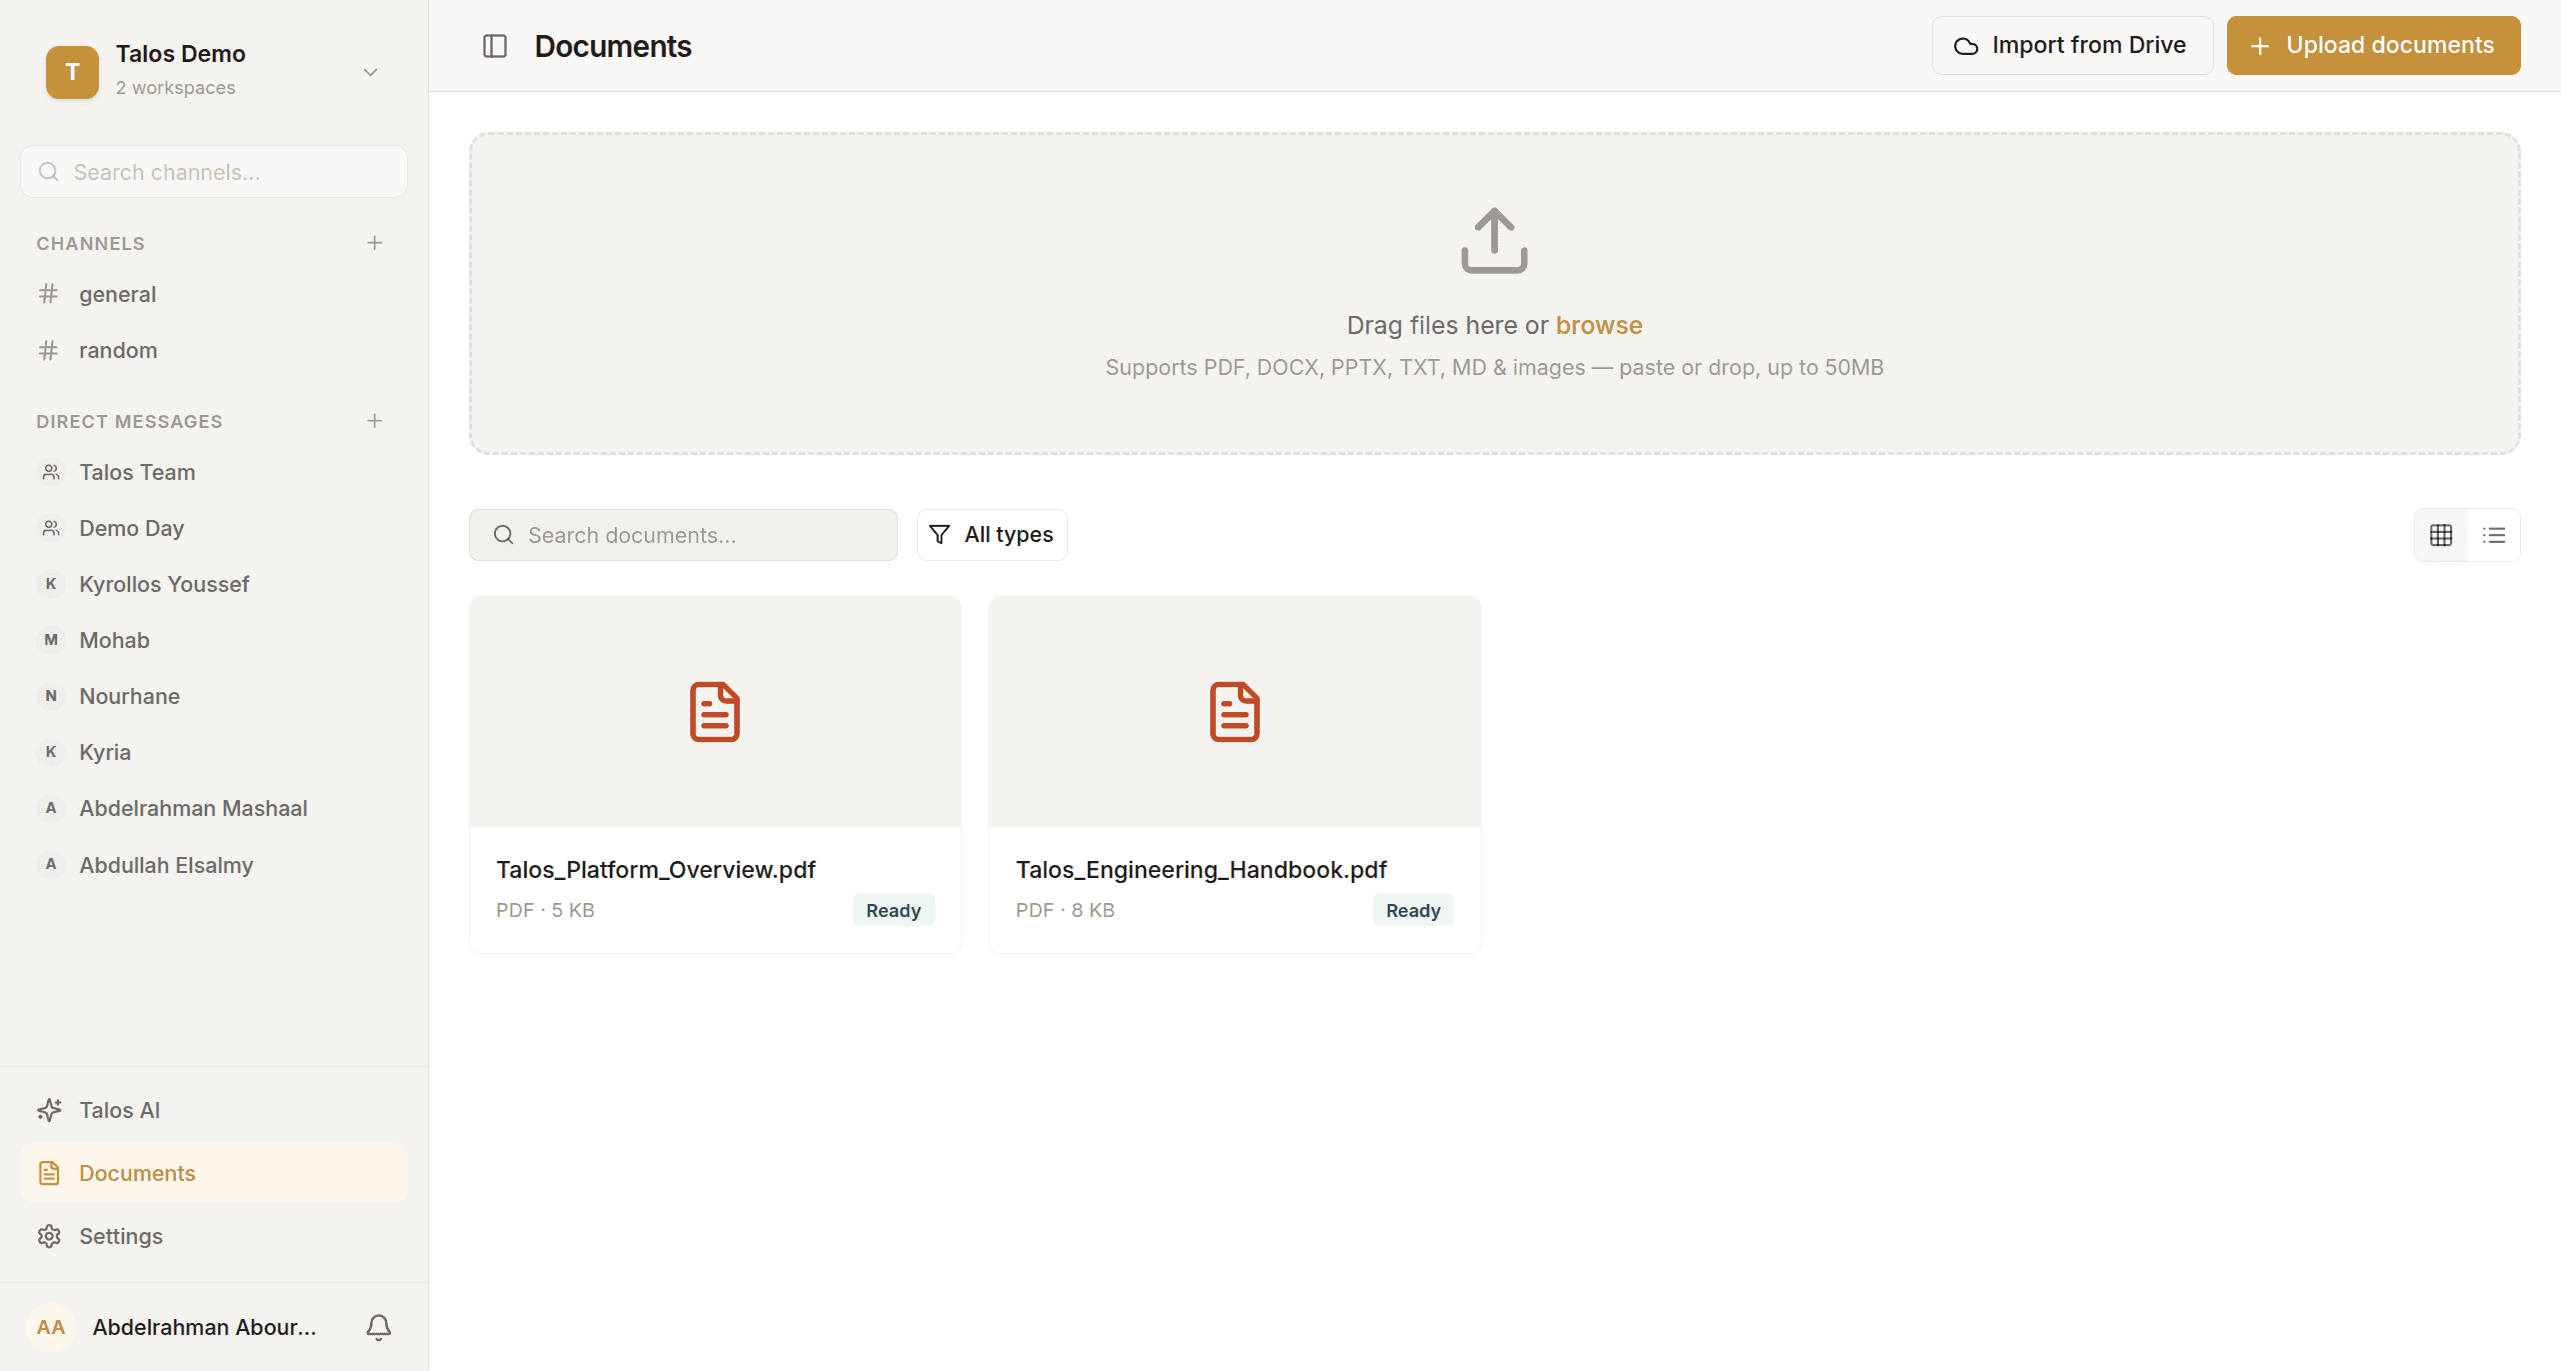Click the Abdullah Elsalmy avatar initial

(51, 865)
